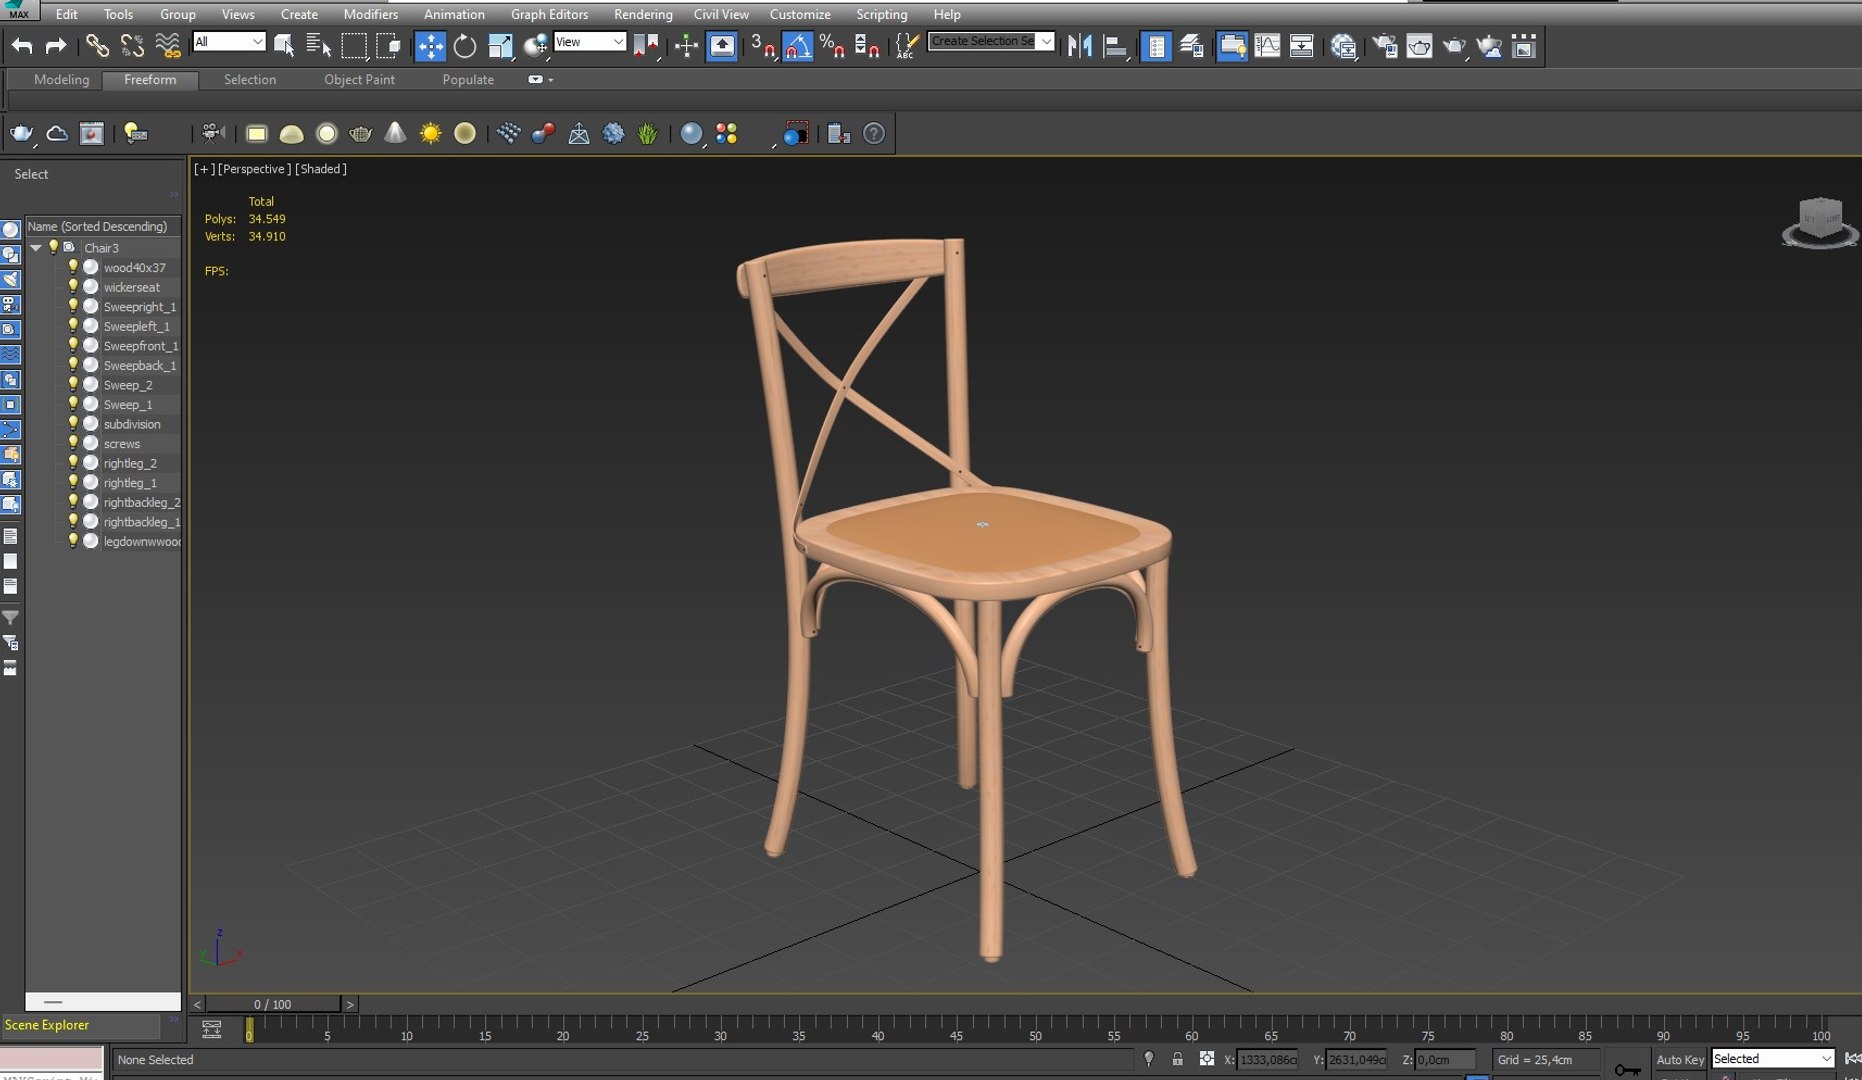Create a Box primitive icon

click(x=257, y=134)
